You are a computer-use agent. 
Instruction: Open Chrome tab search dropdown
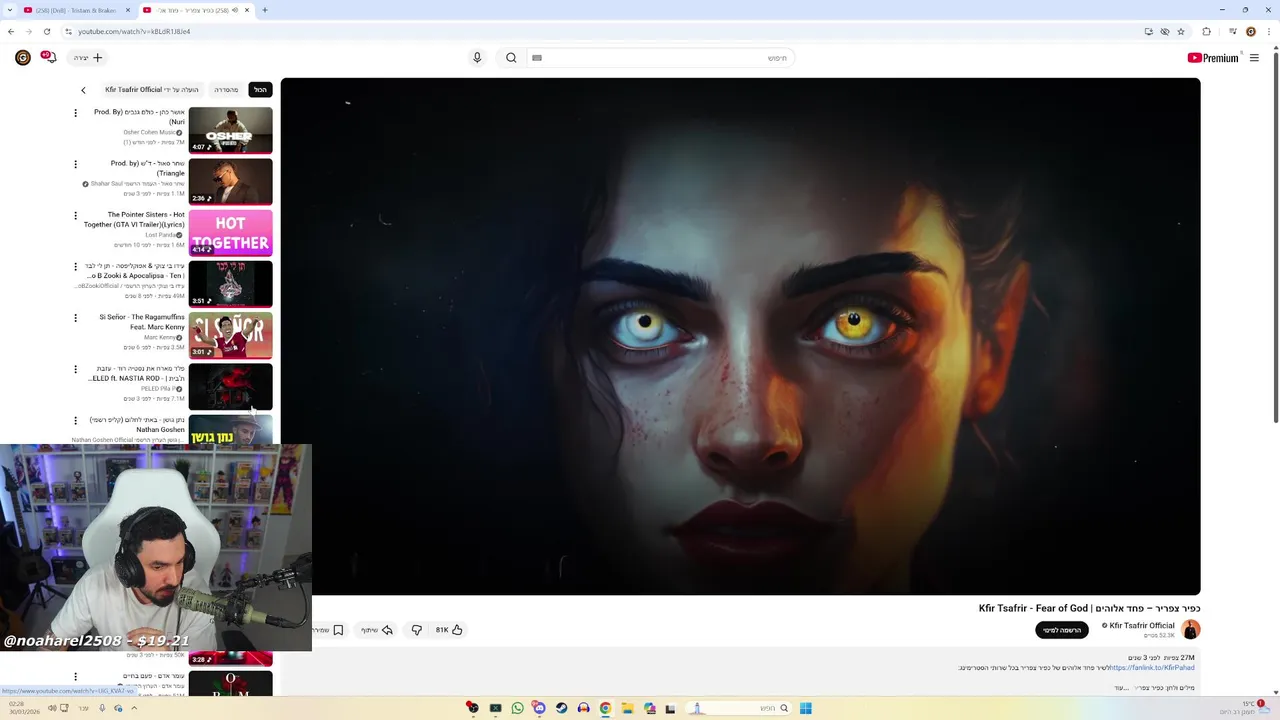click(x=11, y=10)
